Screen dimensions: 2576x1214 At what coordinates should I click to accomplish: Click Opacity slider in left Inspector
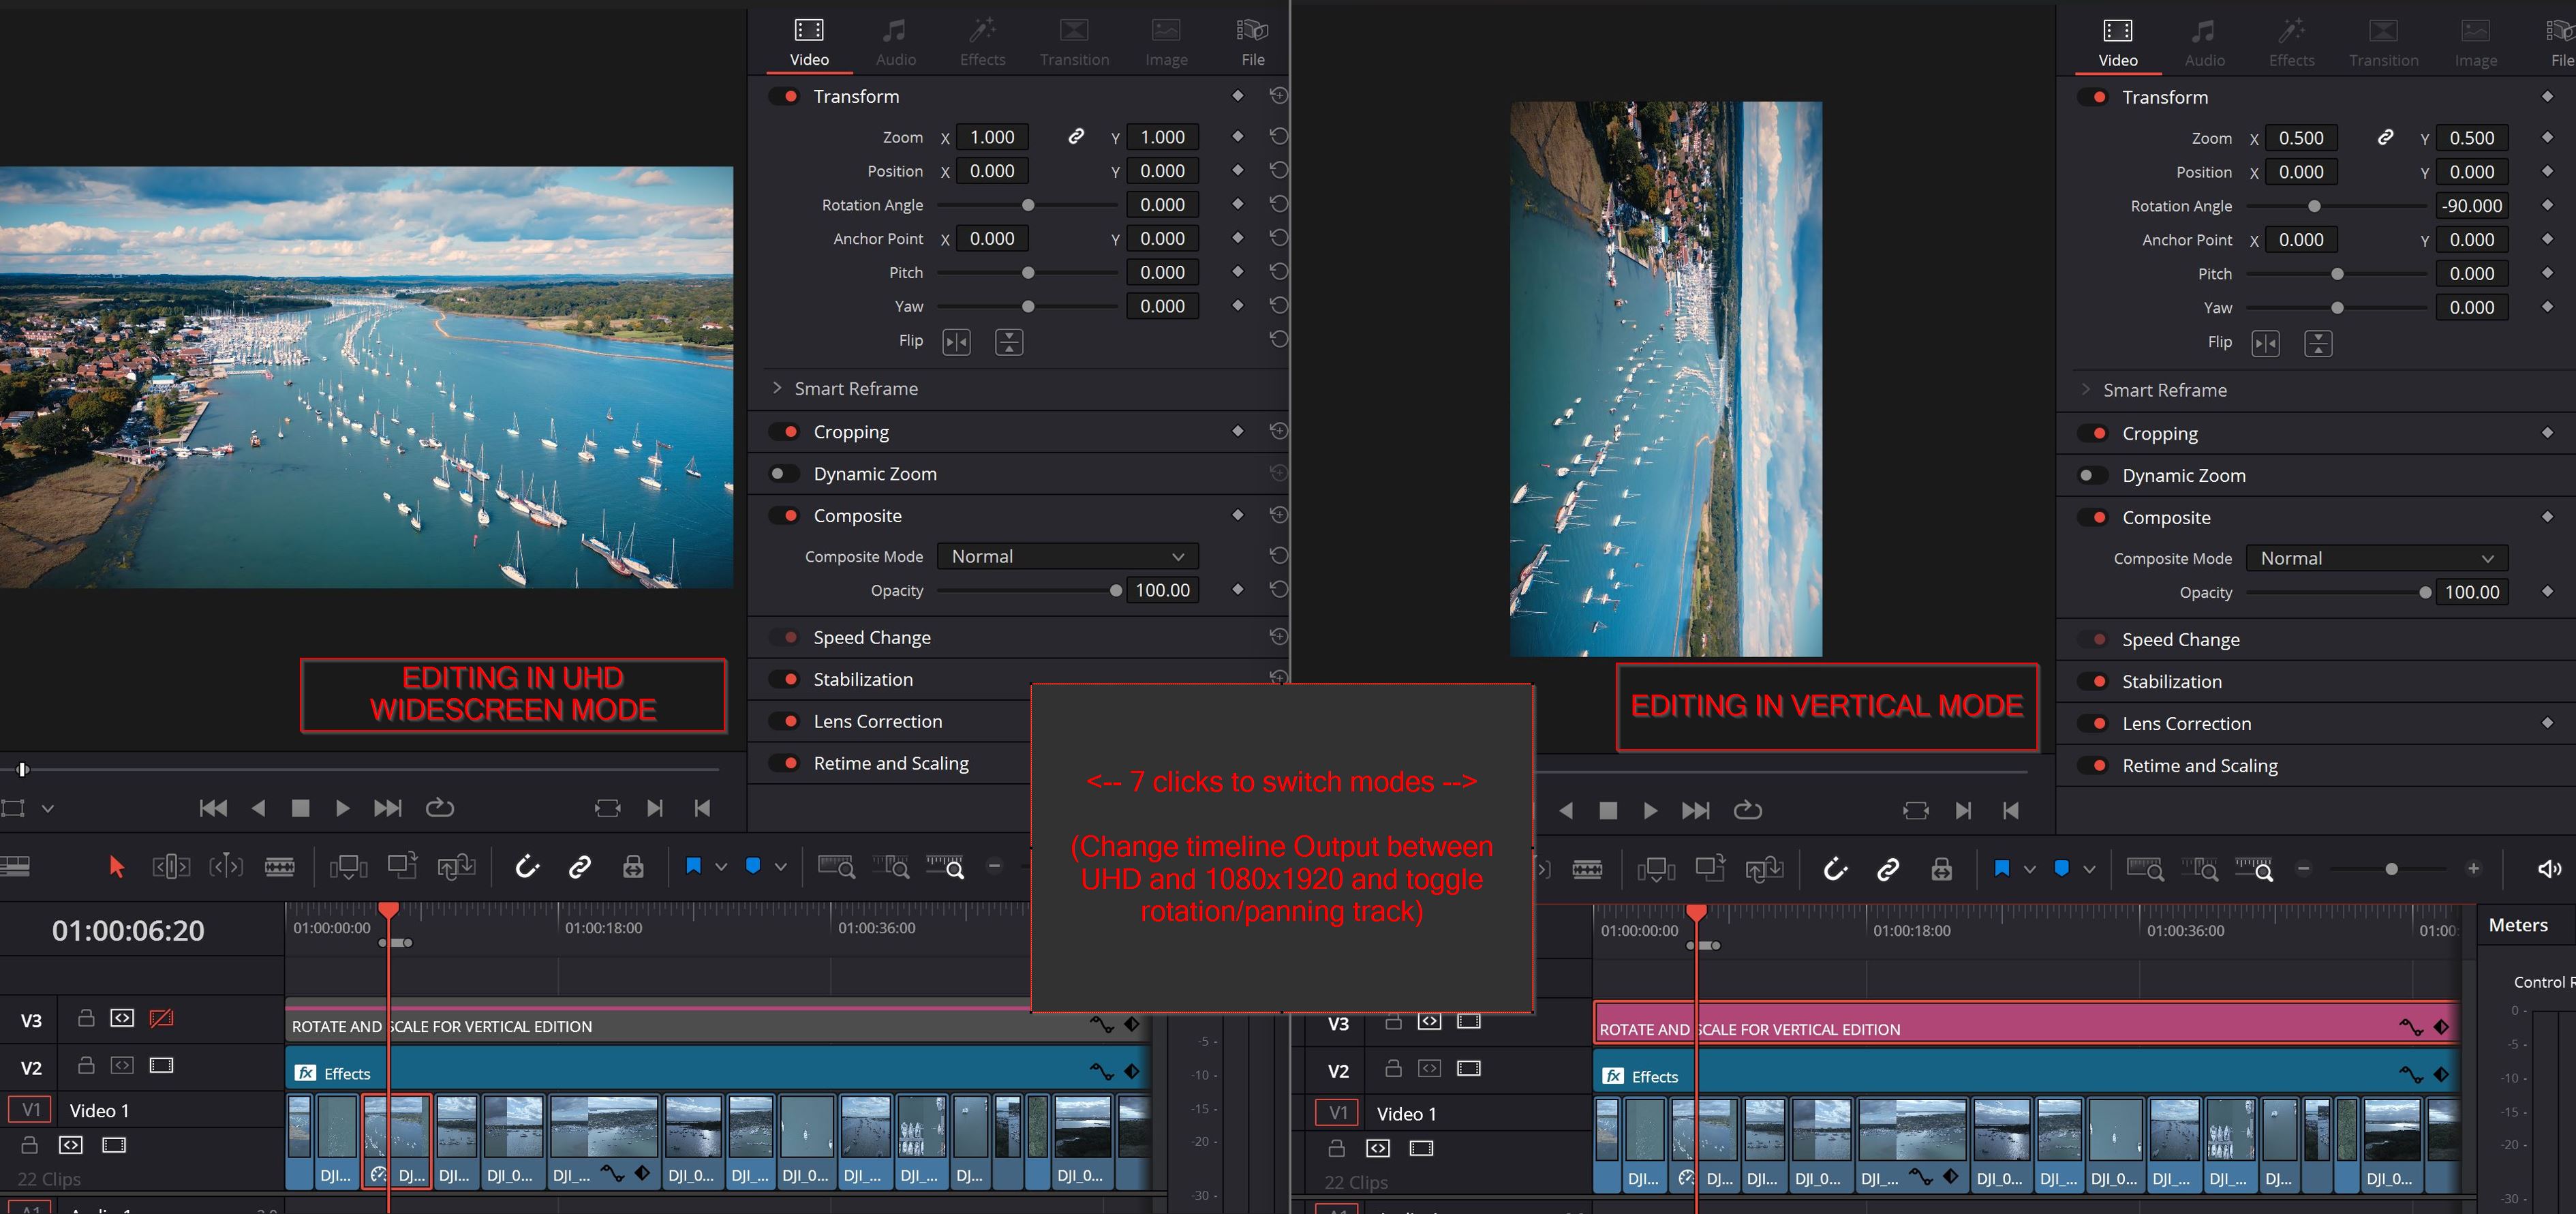tap(1027, 590)
